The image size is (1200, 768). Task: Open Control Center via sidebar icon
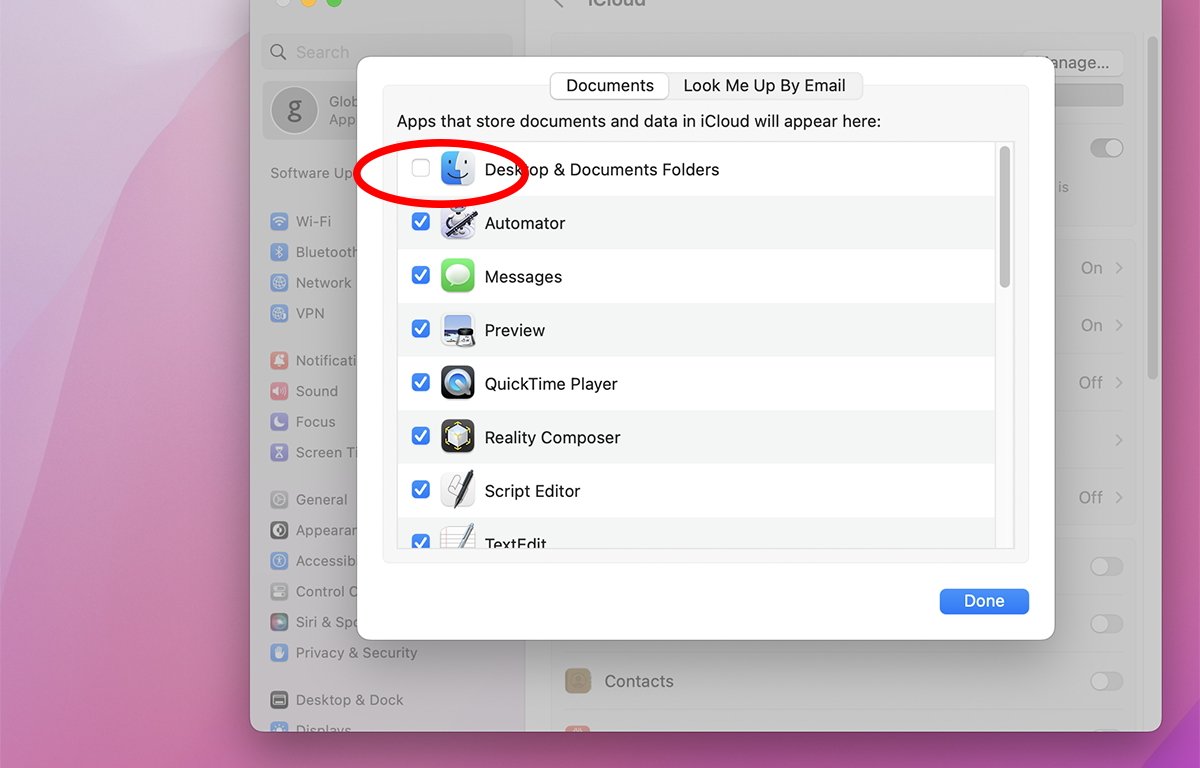(x=279, y=591)
